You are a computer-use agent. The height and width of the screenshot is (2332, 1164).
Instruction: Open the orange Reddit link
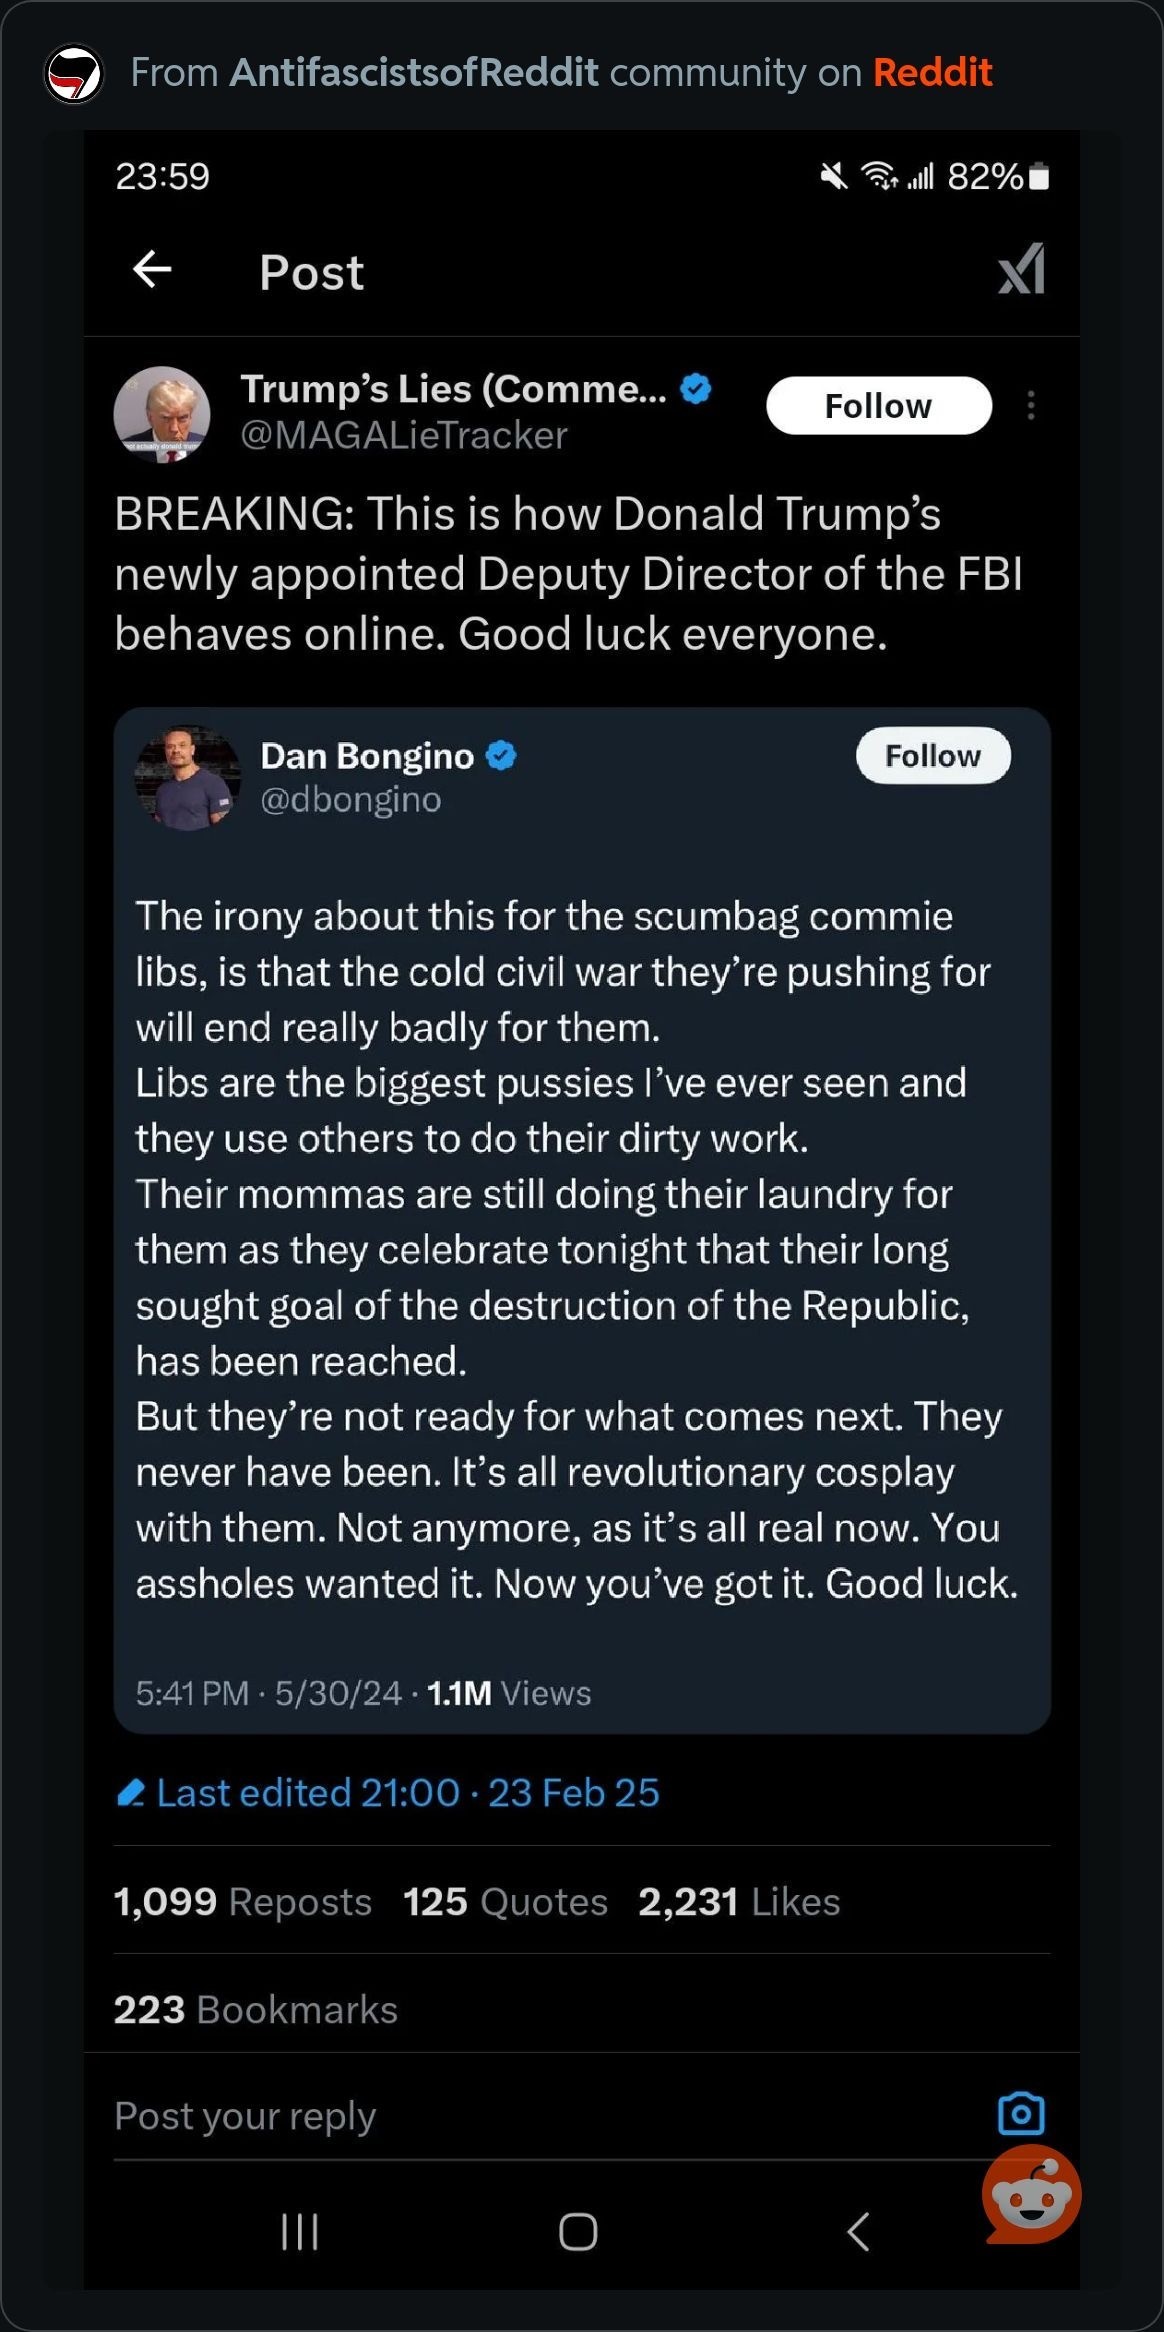(932, 72)
